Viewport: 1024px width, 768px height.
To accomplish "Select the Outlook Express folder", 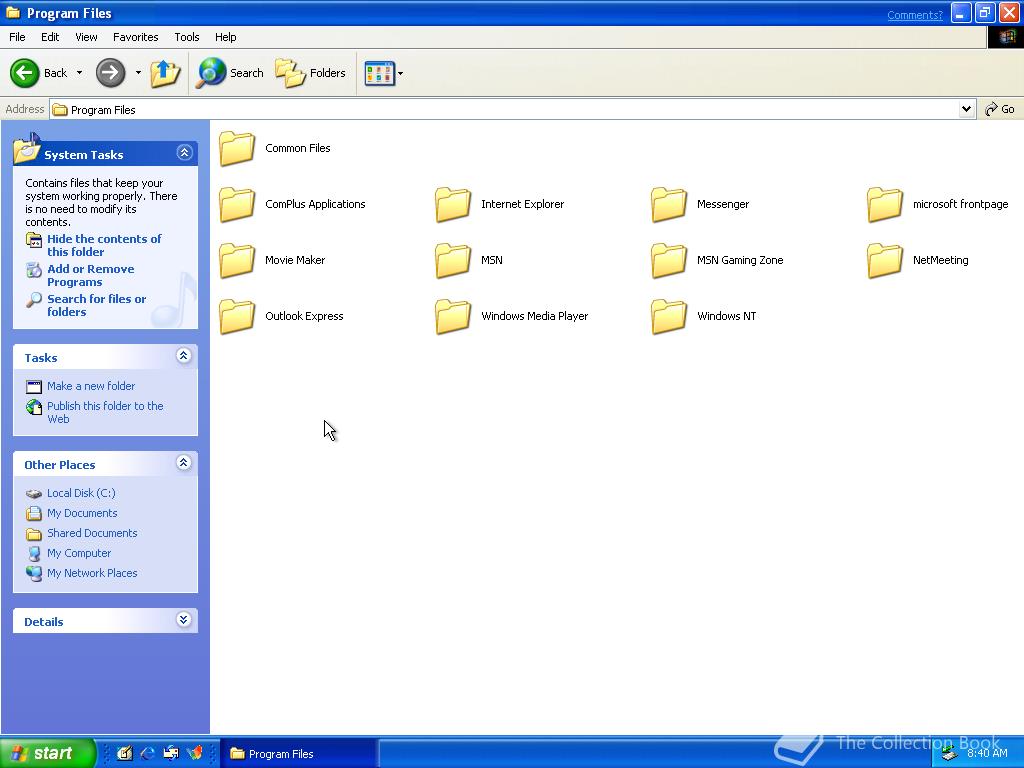I will point(281,316).
